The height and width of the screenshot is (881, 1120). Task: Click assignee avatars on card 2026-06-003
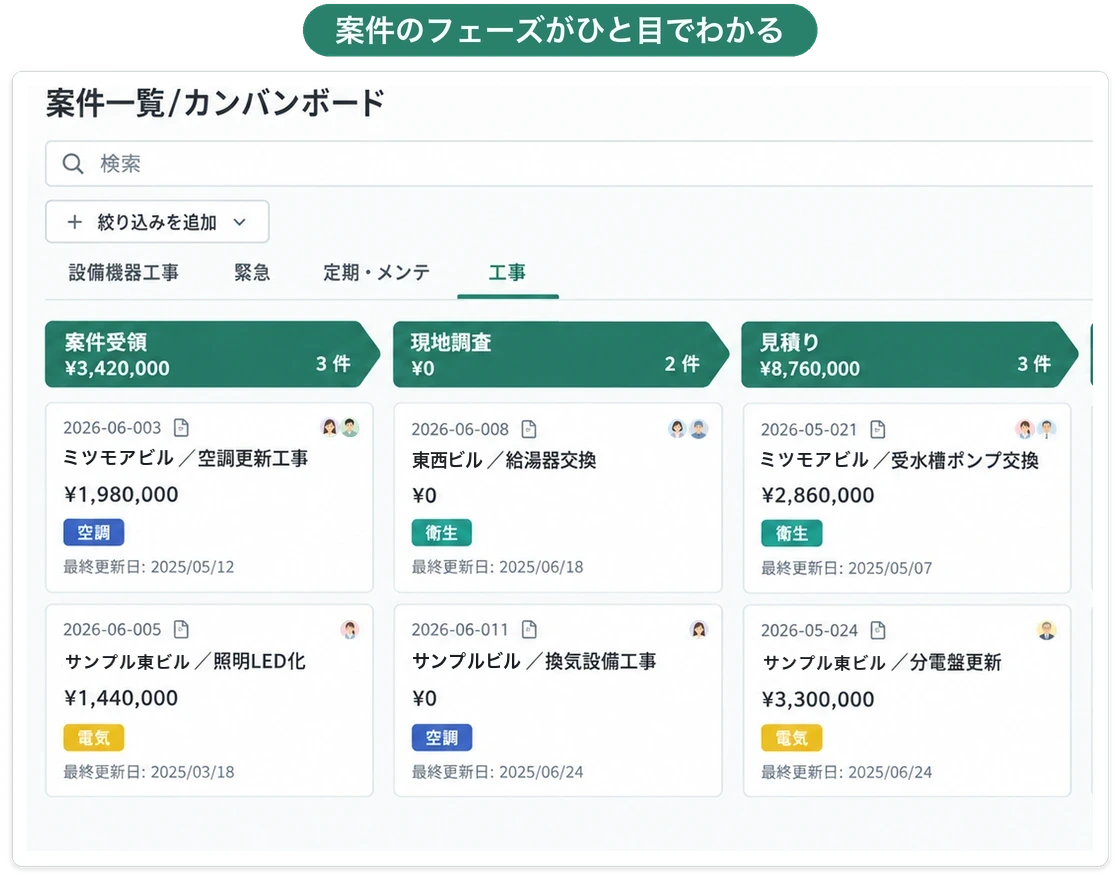[x=340, y=427]
